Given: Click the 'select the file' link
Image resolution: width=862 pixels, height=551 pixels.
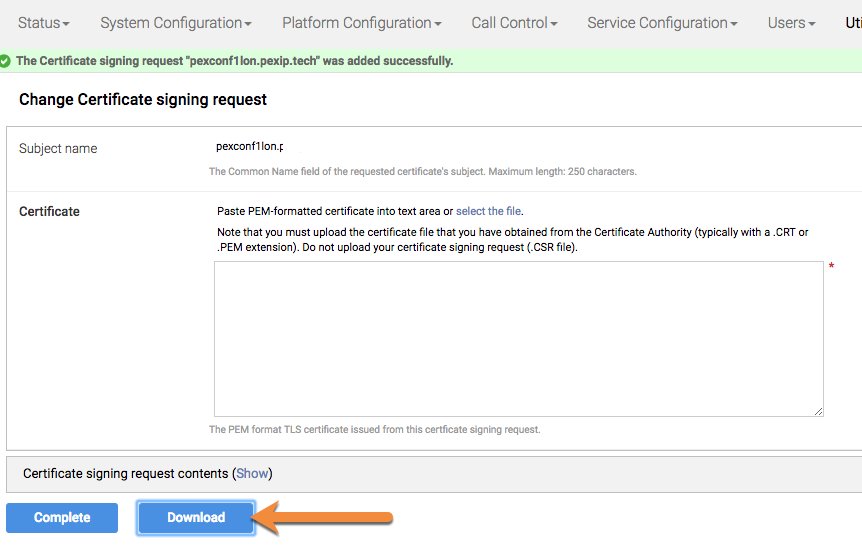Looking at the screenshot, I should [x=488, y=211].
